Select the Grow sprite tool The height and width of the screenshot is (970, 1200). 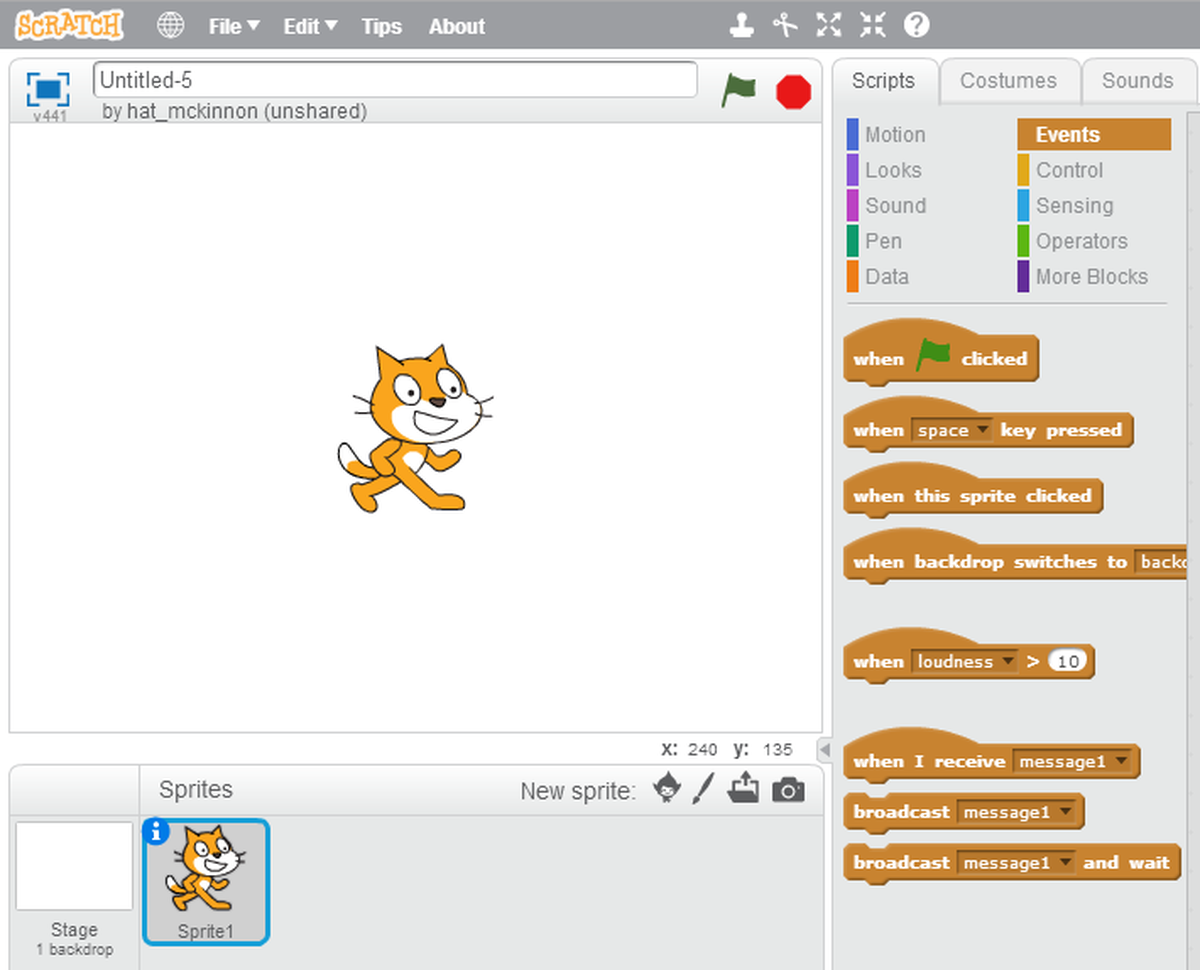829,25
